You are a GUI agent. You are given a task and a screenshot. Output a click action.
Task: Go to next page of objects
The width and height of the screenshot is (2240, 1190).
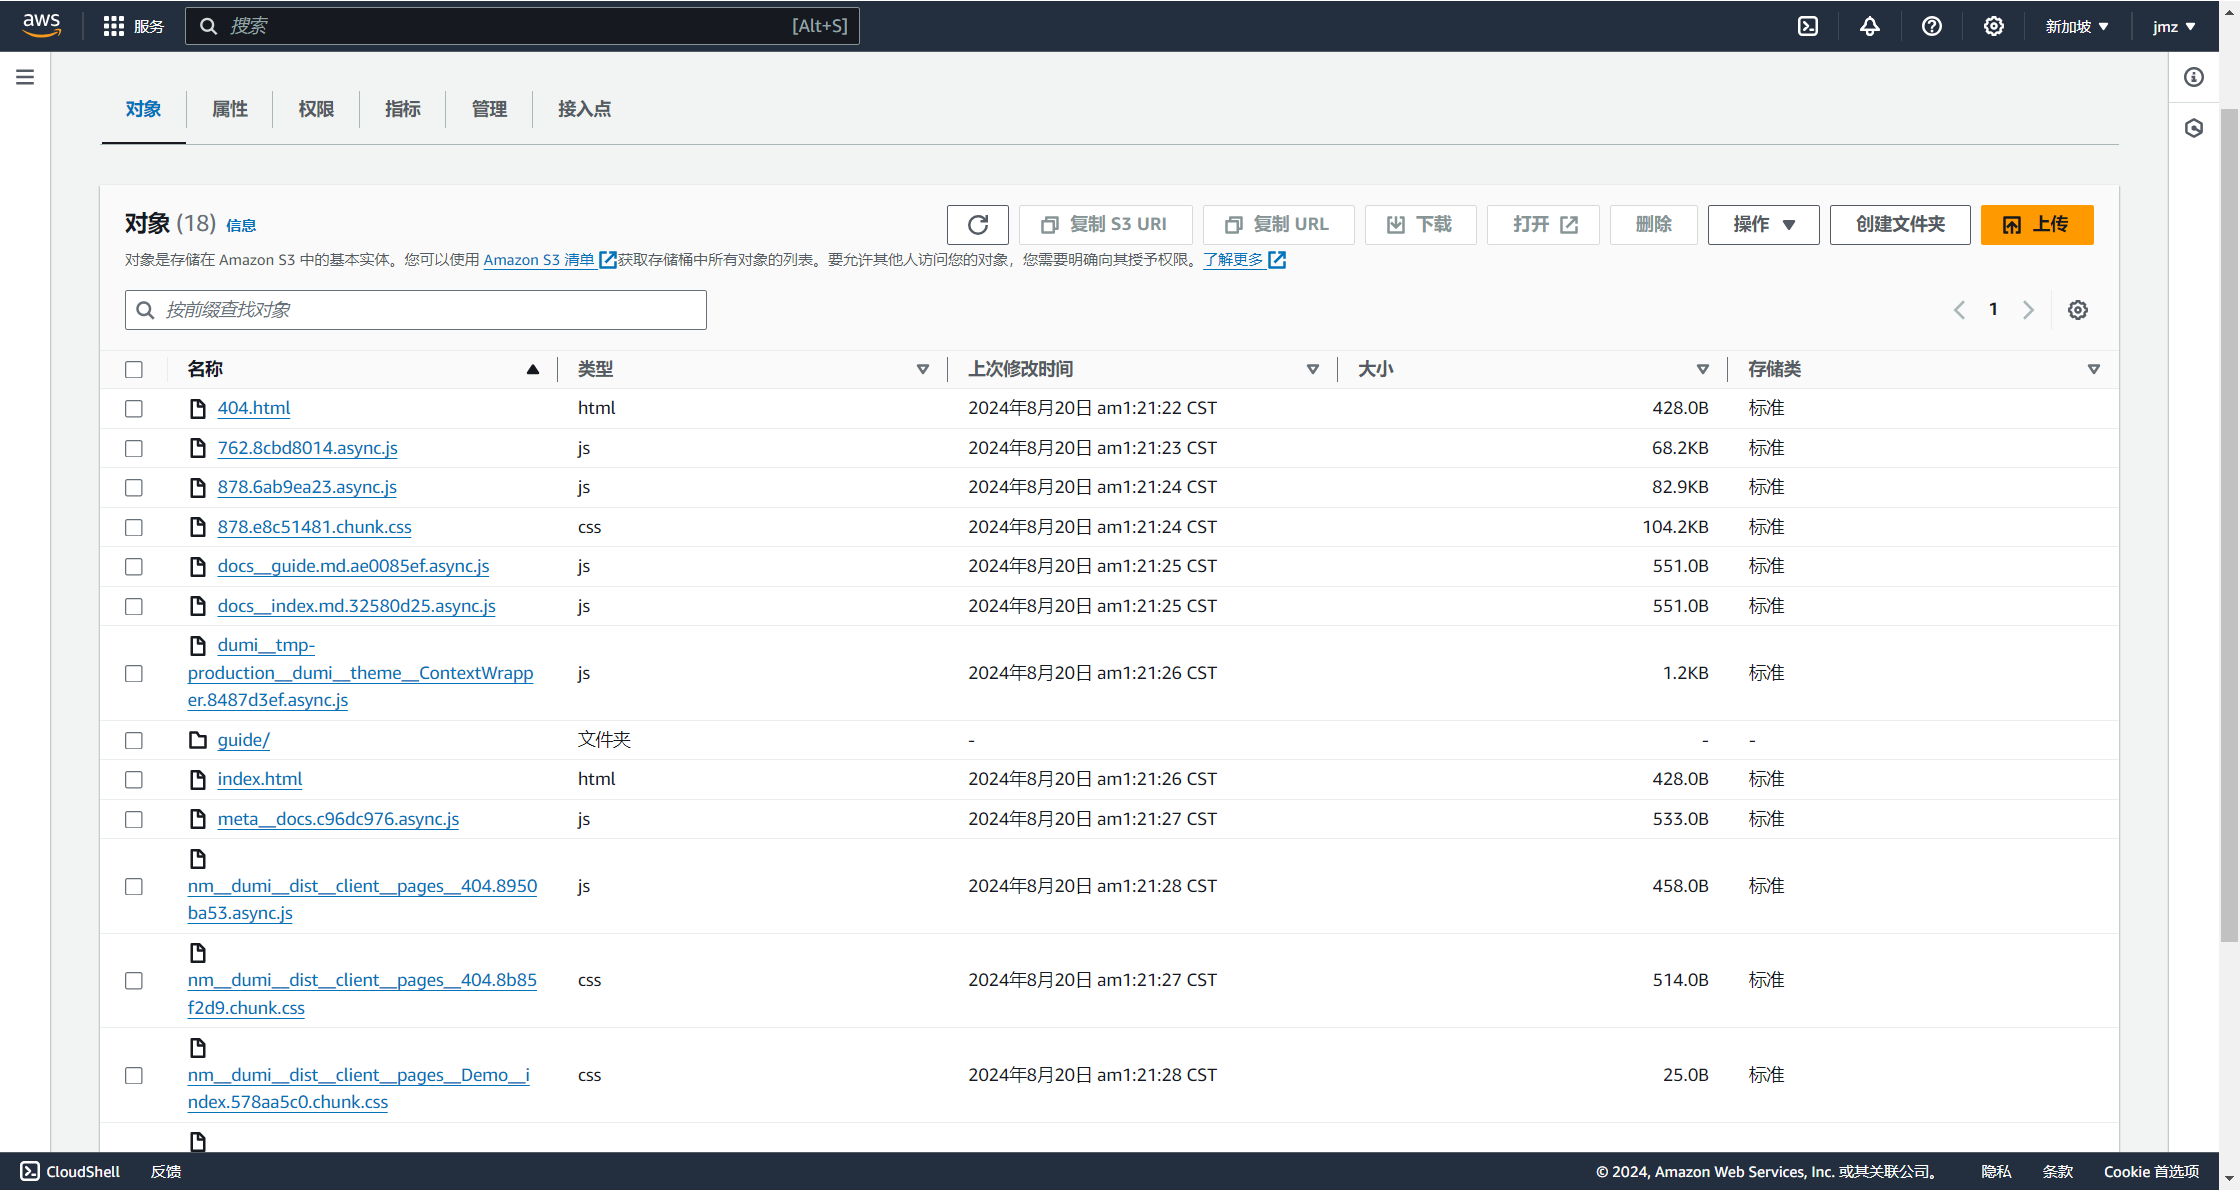[2028, 310]
